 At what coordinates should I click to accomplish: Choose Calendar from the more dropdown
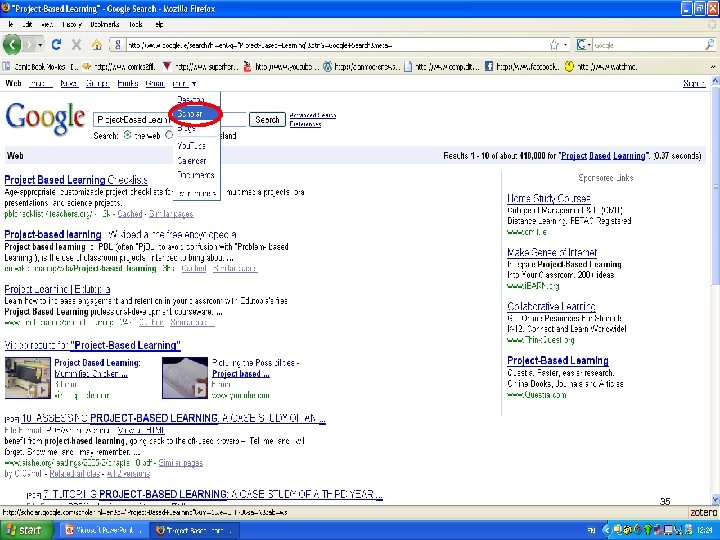coord(191,161)
